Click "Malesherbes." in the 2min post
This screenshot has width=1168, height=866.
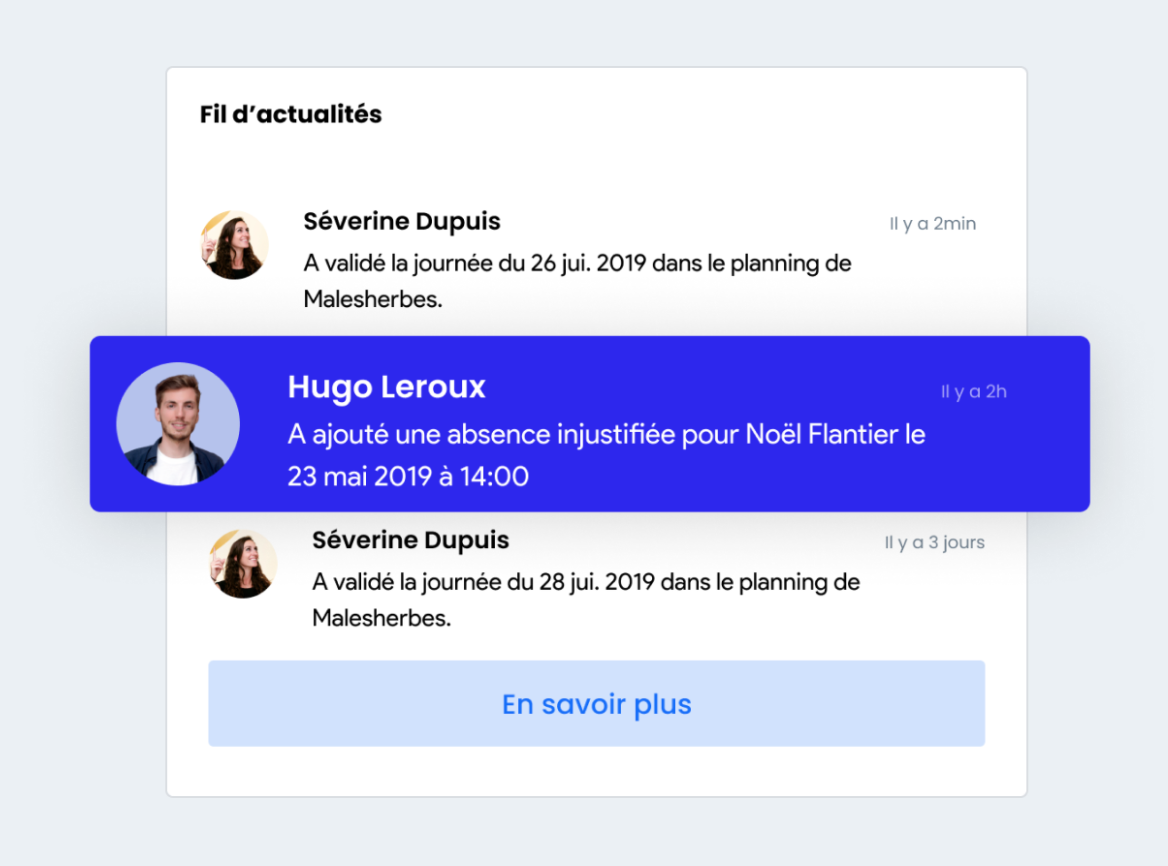coord(373,299)
